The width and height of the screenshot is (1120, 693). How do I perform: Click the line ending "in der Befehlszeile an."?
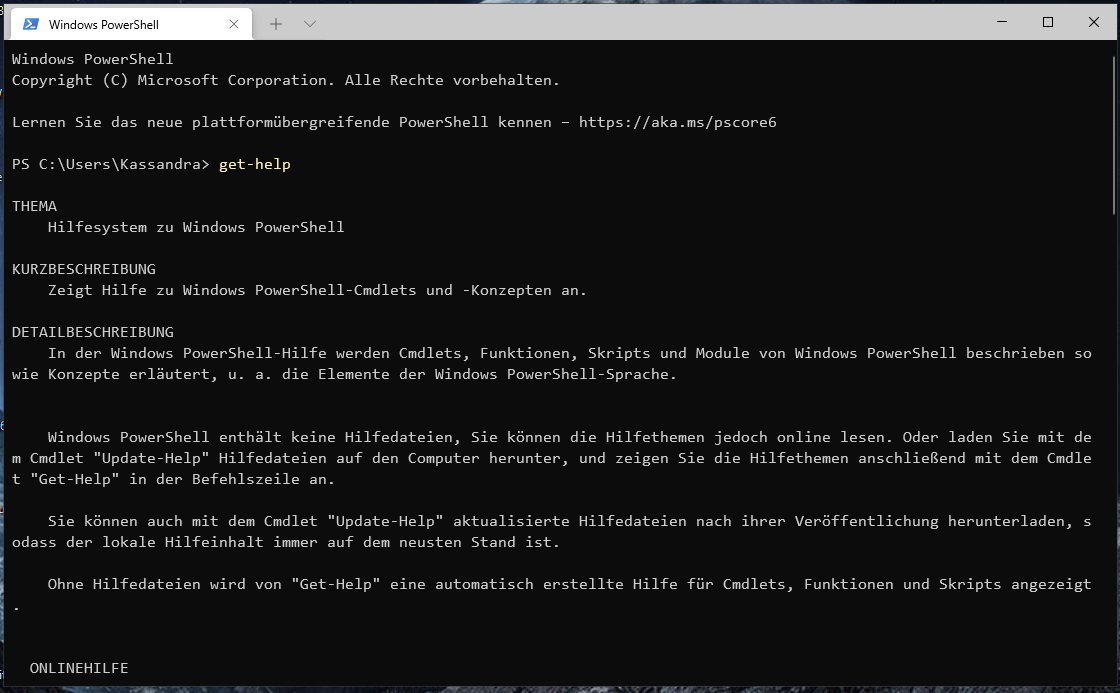[173, 479]
